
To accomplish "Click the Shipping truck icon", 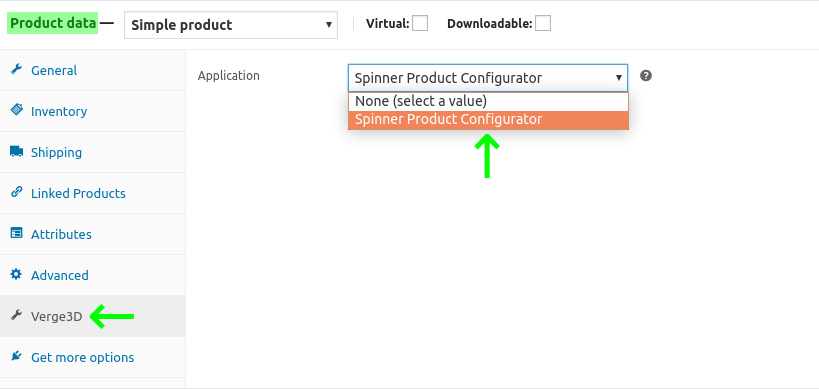I will pyautogui.click(x=16, y=151).
